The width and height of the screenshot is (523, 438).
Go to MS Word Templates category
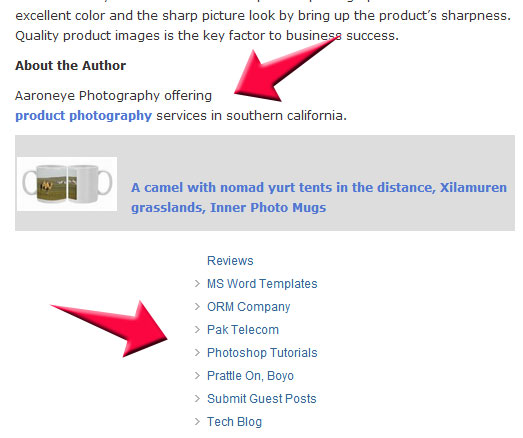pyautogui.click(x=262, y=284)
